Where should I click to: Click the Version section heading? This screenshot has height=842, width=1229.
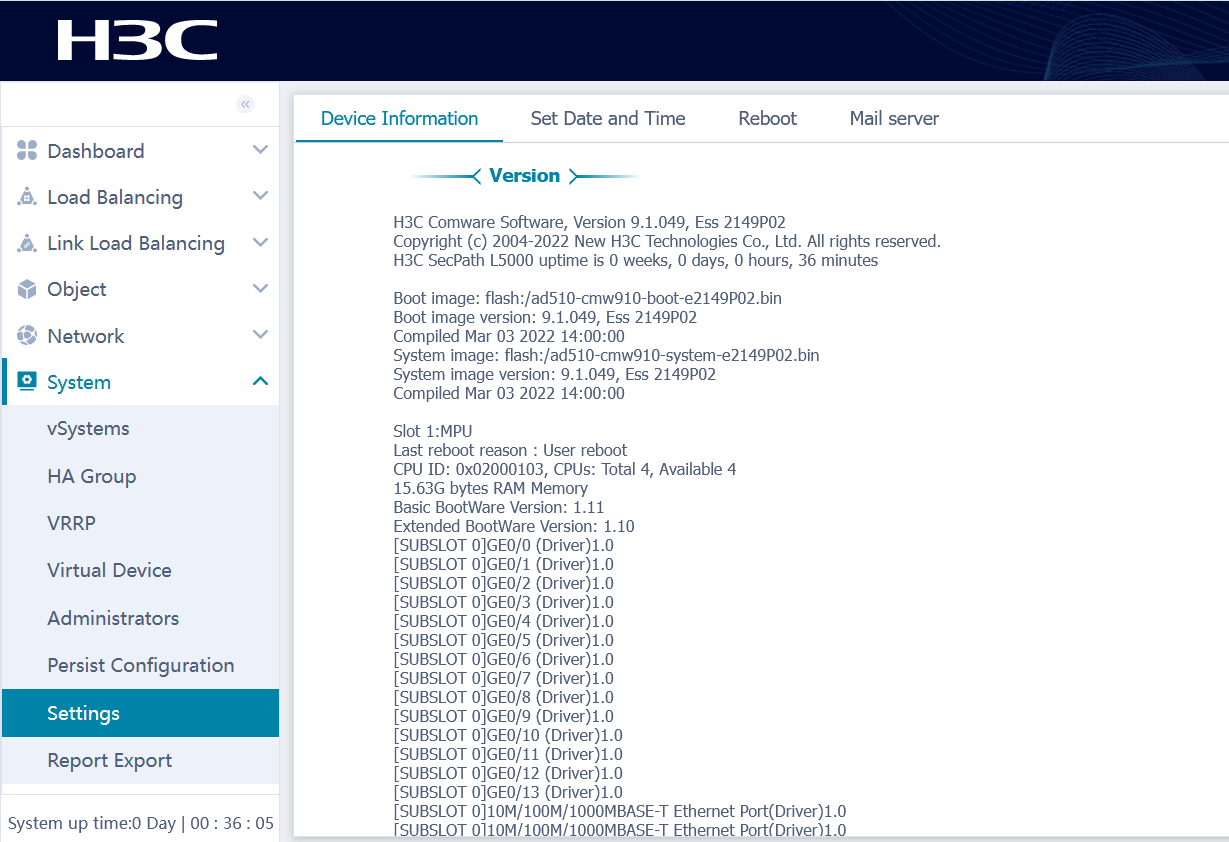point(524,176)
